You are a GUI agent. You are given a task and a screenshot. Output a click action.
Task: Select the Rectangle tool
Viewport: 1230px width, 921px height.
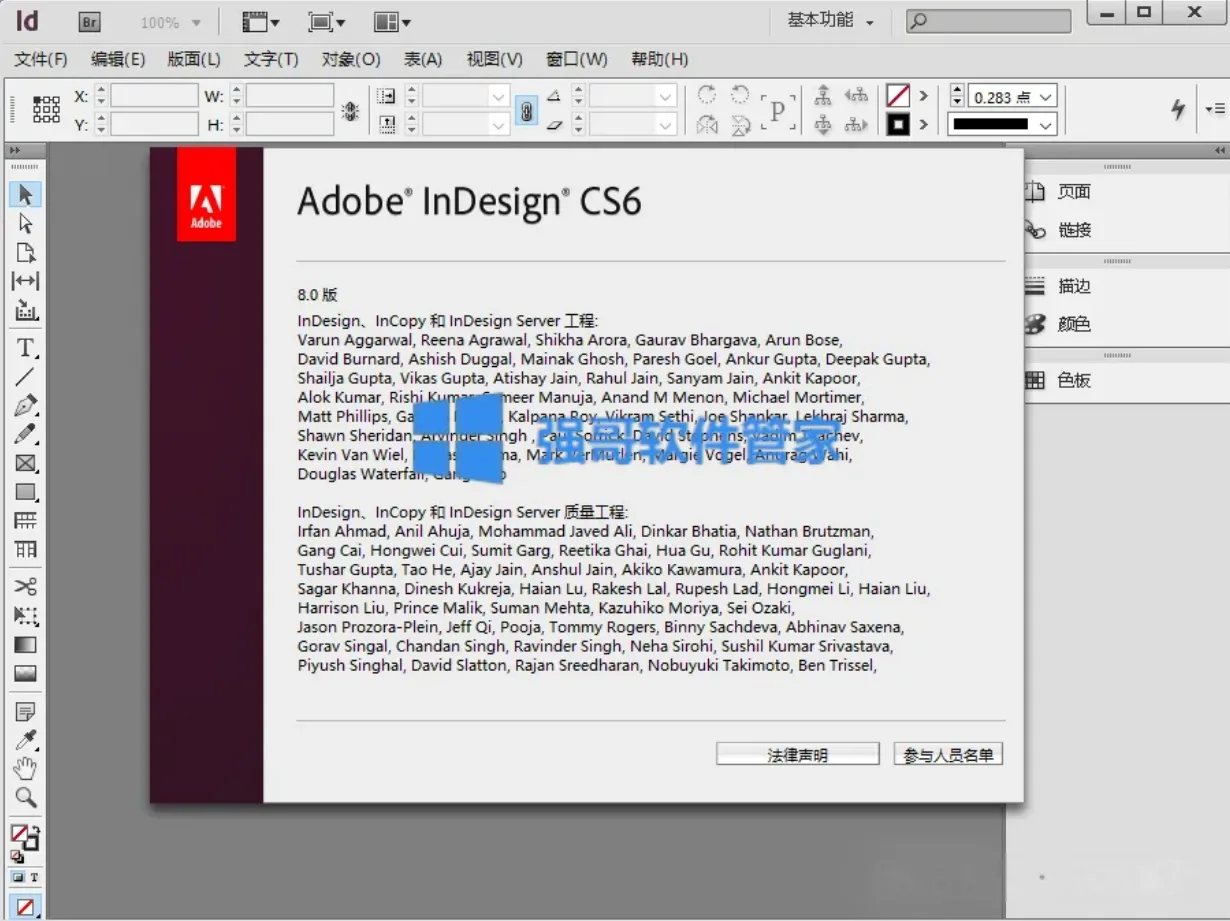[x=25, y=492]
